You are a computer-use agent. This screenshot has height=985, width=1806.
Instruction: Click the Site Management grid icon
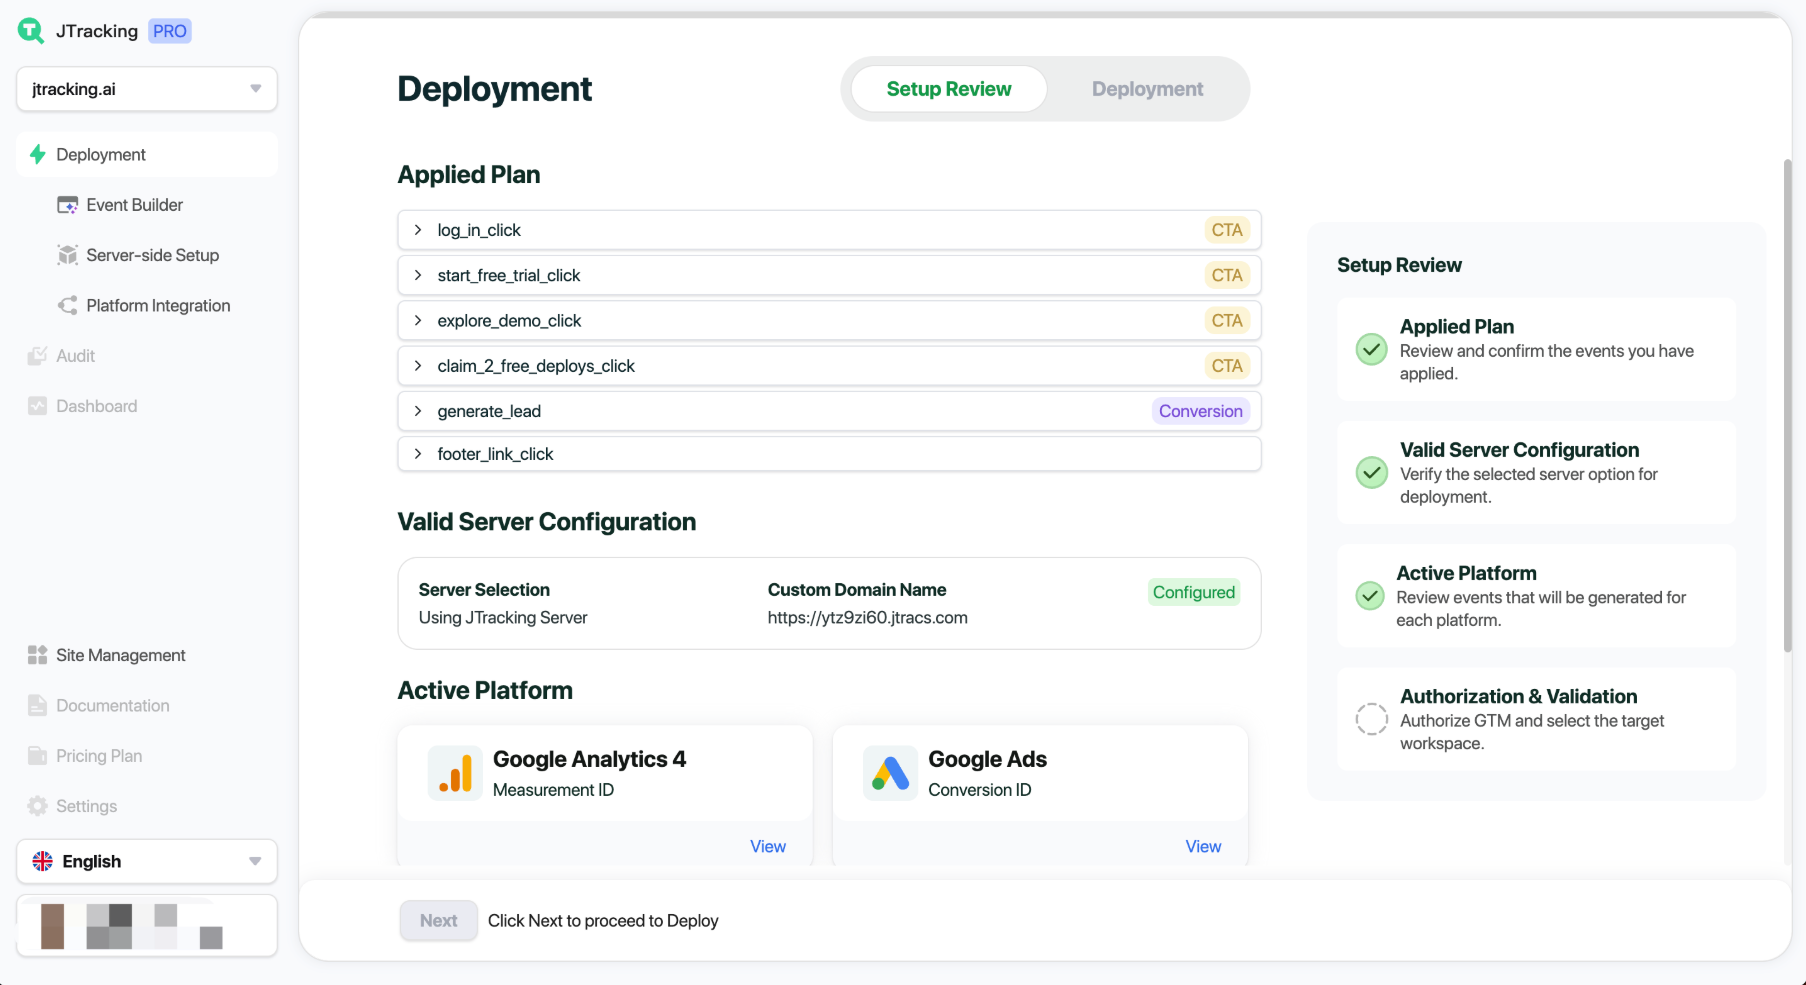point(37,655)
